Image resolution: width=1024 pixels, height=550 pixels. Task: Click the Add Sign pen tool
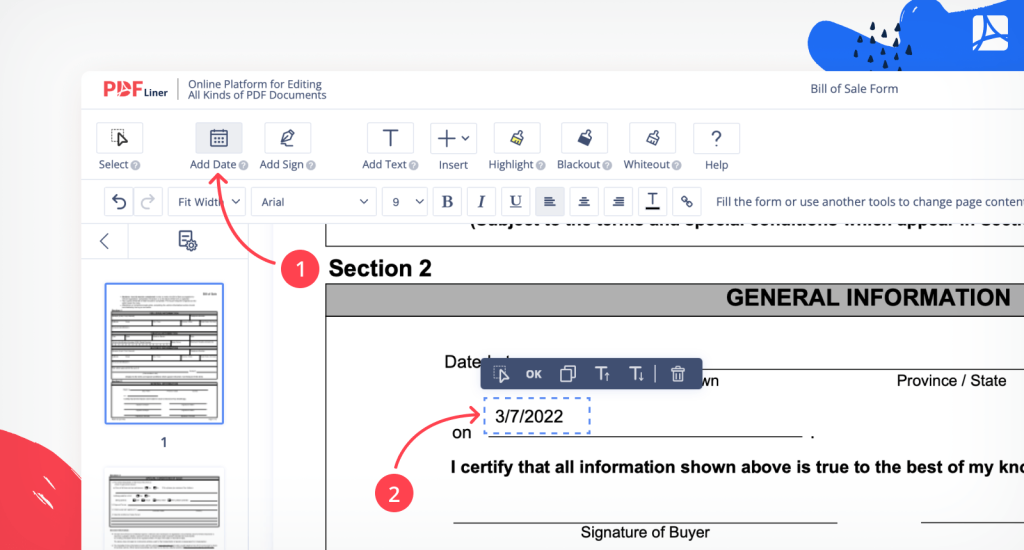pos(287,139)
